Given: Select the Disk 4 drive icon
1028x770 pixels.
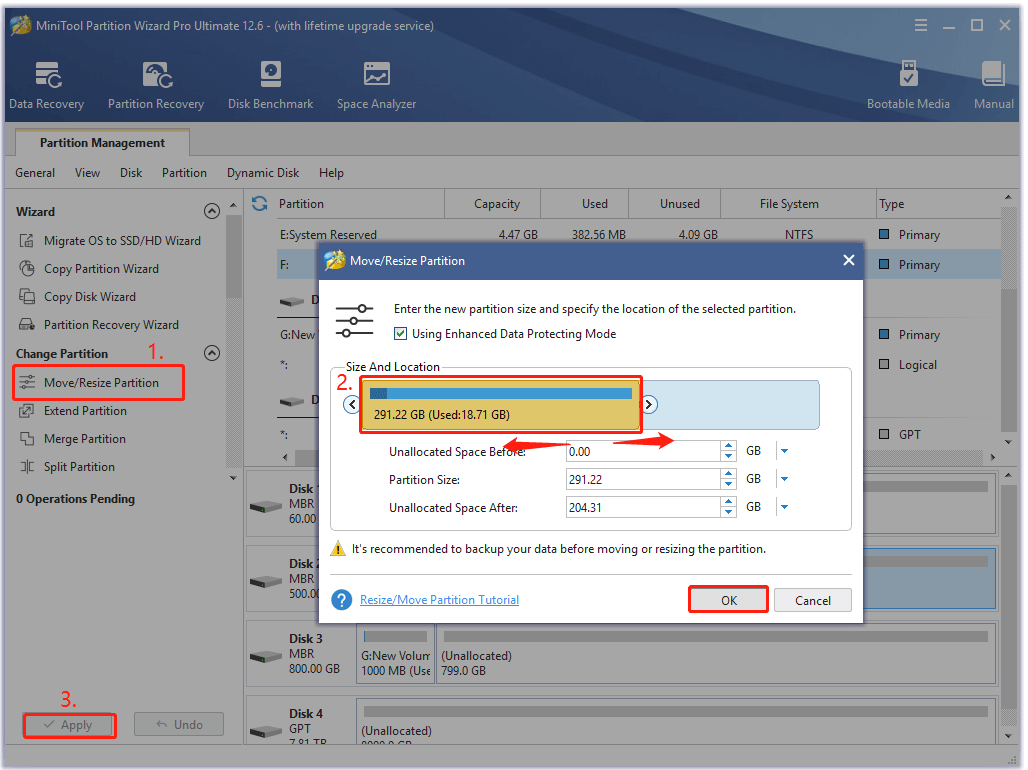Looking at the screenshot, I should 266,731.
